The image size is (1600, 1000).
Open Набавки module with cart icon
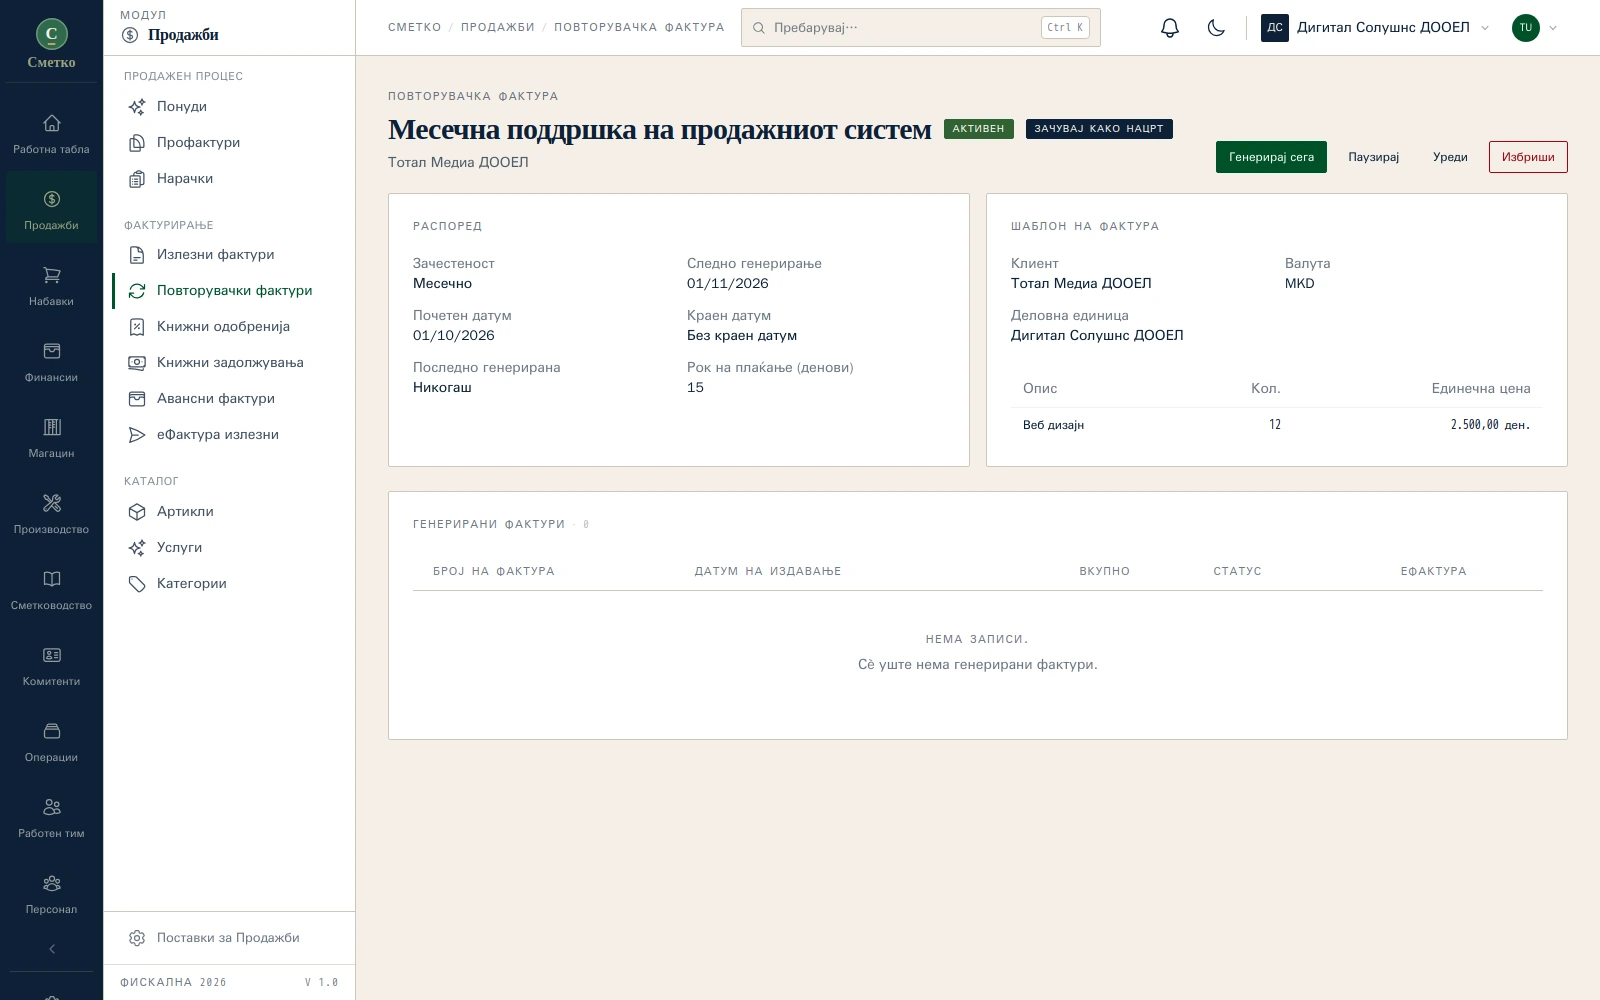pyautogui.click(x=51, y=286)
